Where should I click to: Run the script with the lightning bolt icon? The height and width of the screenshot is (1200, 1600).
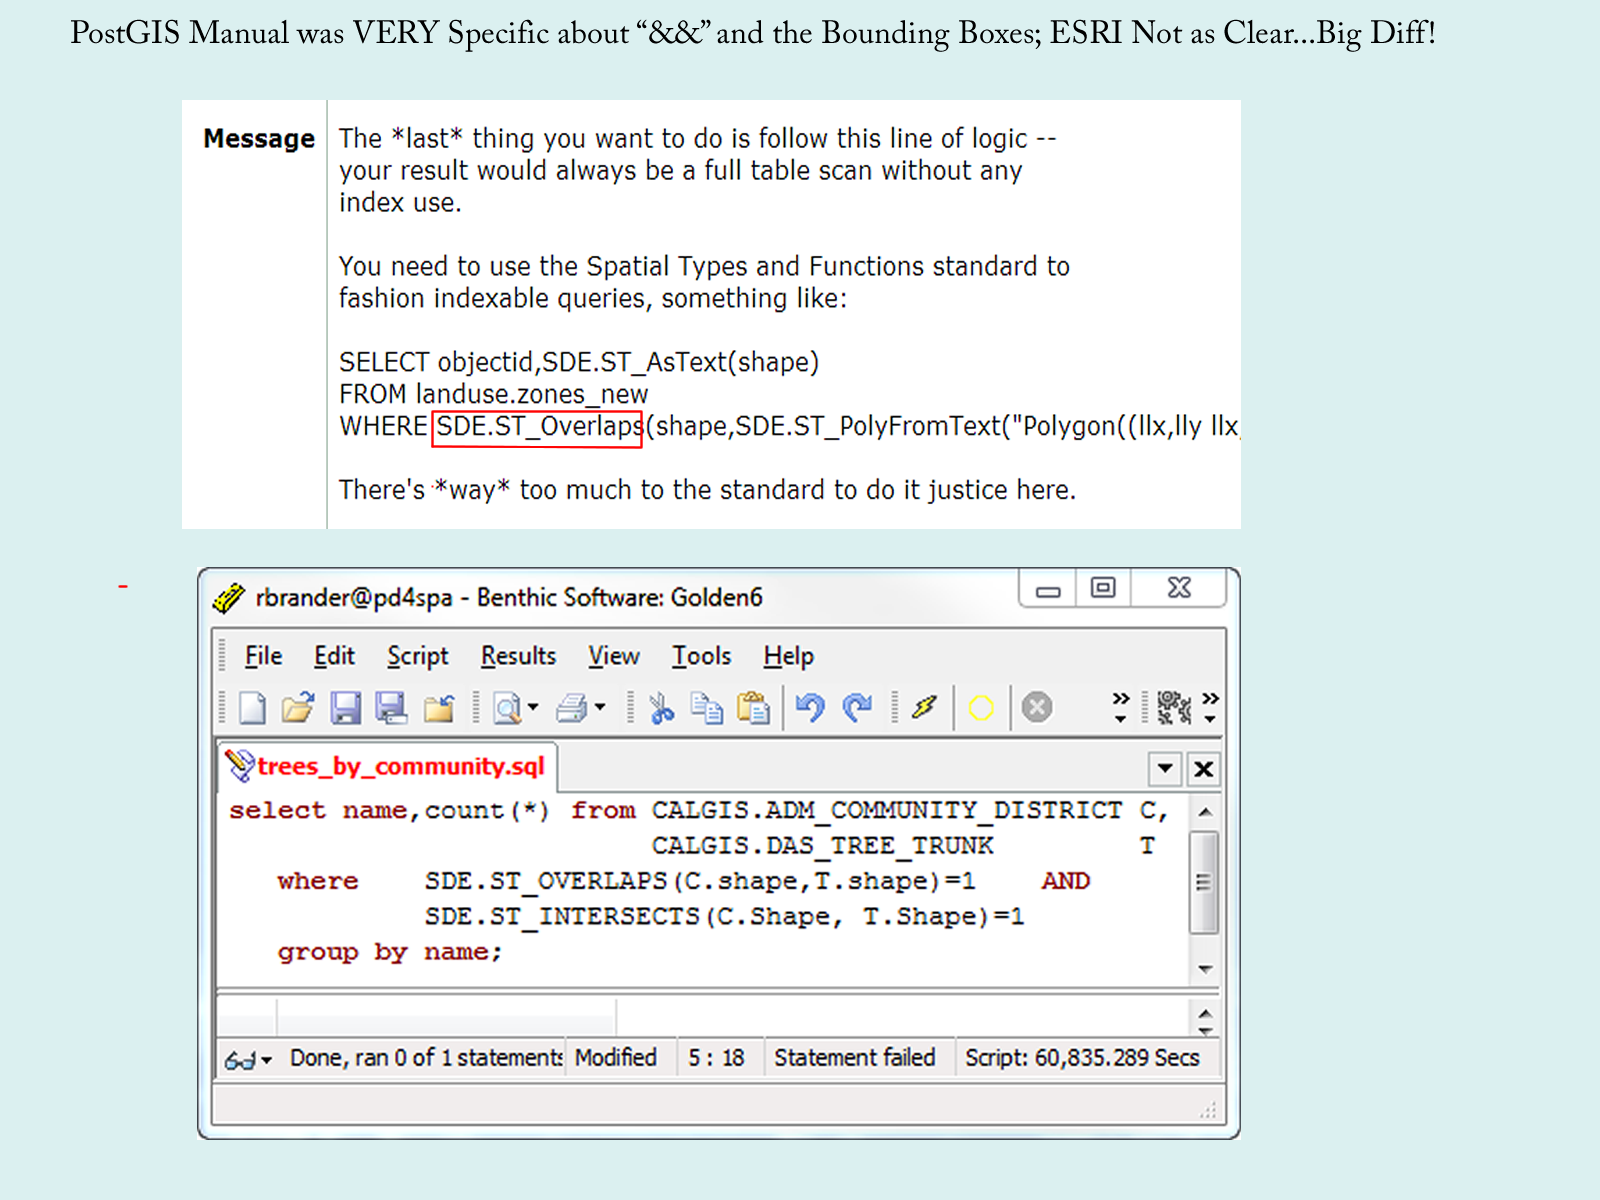(x=924, y=708)
